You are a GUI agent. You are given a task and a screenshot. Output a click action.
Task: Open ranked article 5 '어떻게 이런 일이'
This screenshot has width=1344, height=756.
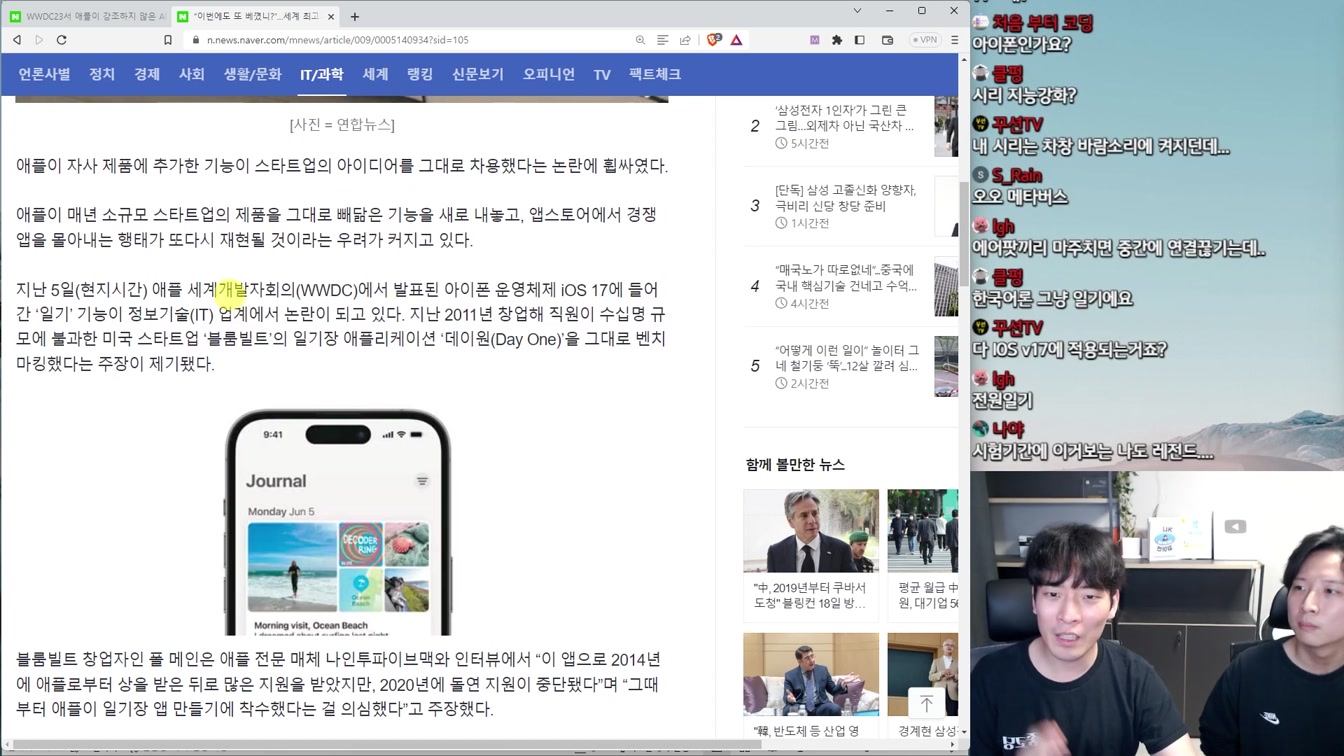point(847,358)
